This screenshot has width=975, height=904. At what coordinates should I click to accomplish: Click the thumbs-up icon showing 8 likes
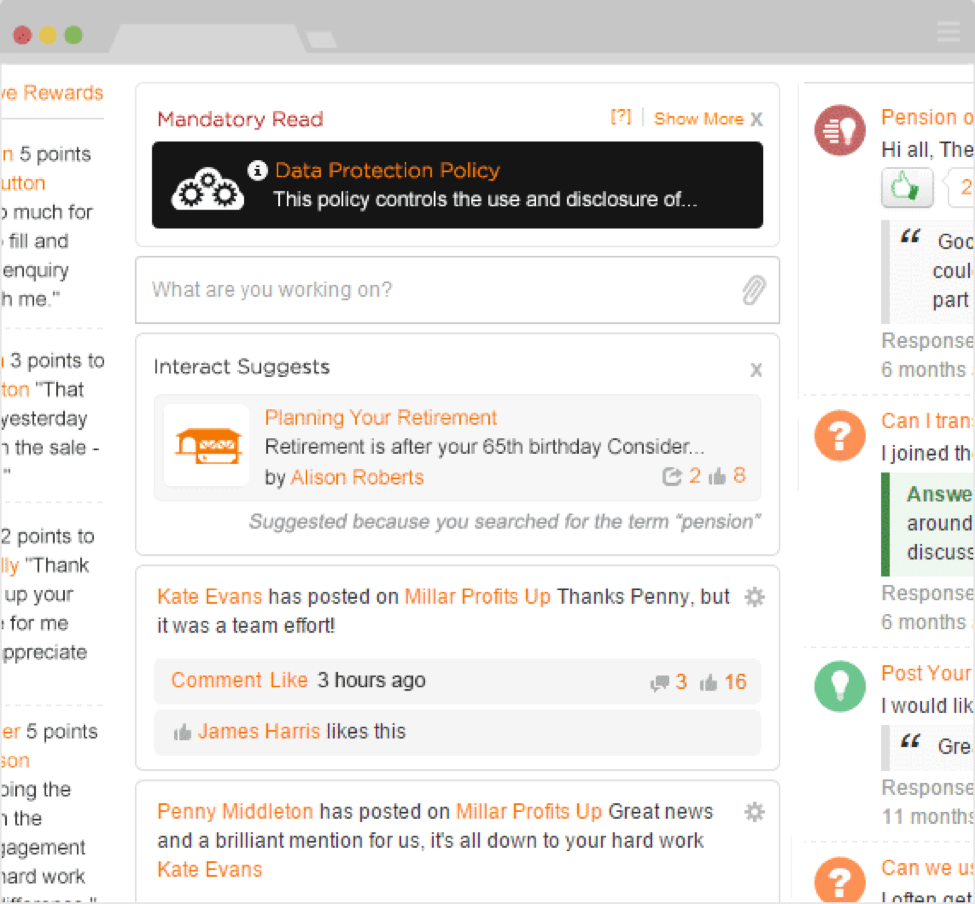(x=717, y=476)
